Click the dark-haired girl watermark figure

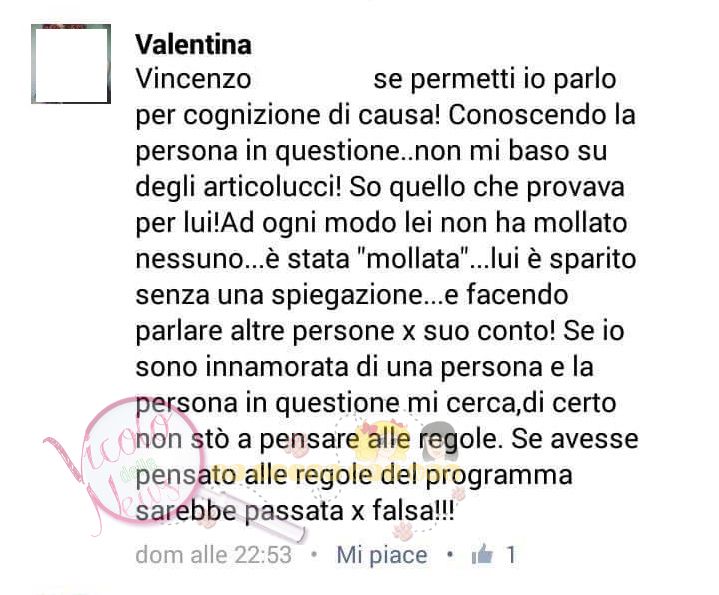439,442
